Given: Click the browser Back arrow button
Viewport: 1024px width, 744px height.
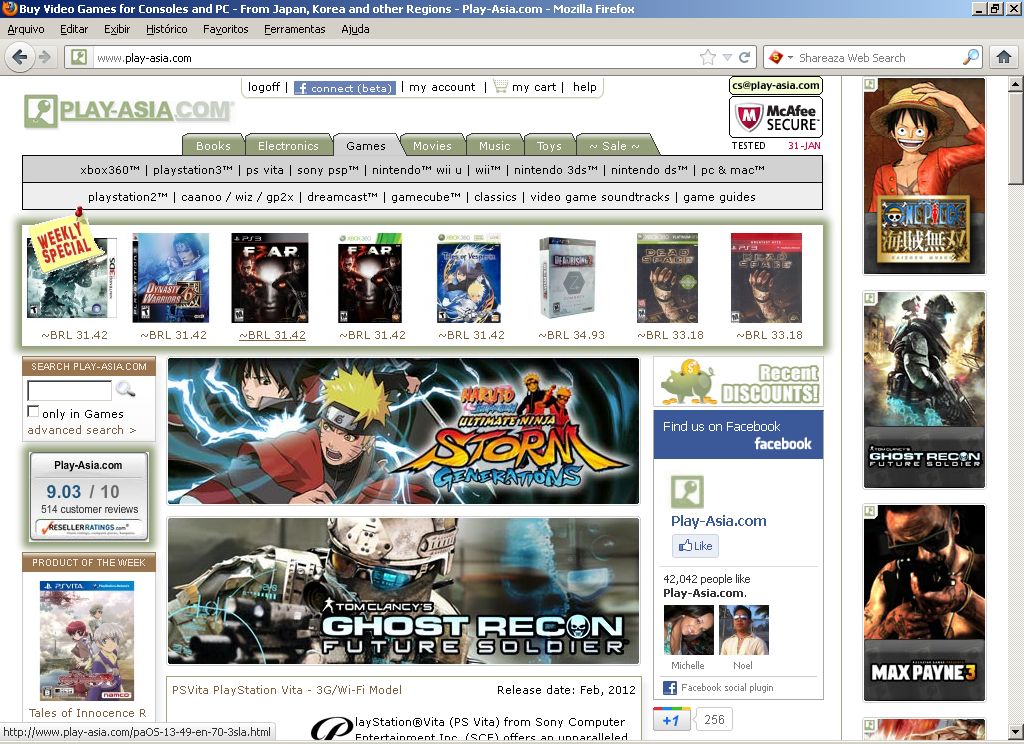Looking at the screenshot, I should point(19,57).
